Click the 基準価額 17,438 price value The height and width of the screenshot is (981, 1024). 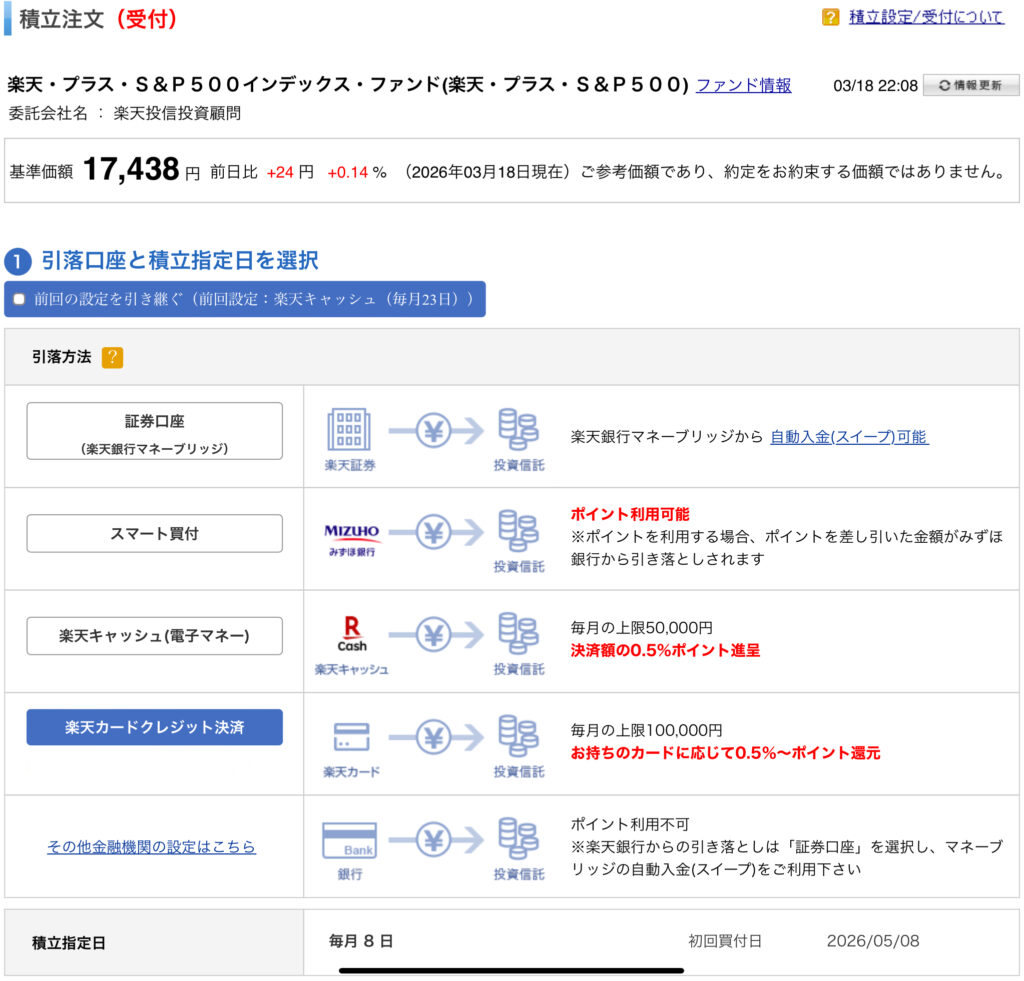131,169
